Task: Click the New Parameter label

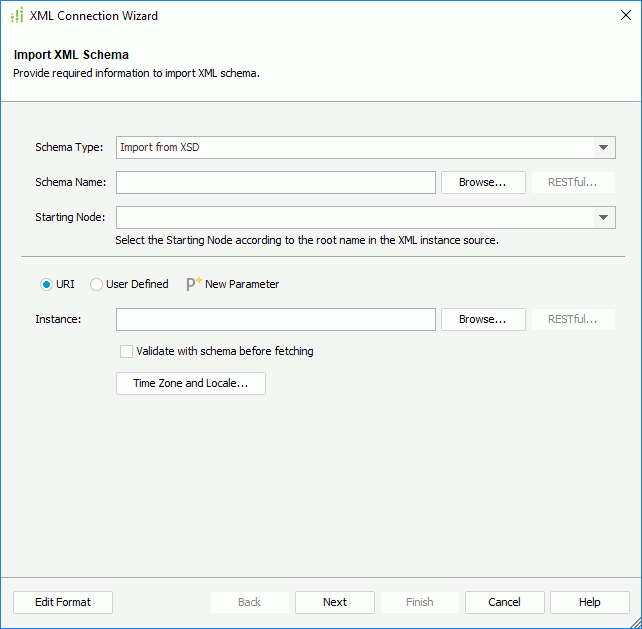Action: point(242,284)
